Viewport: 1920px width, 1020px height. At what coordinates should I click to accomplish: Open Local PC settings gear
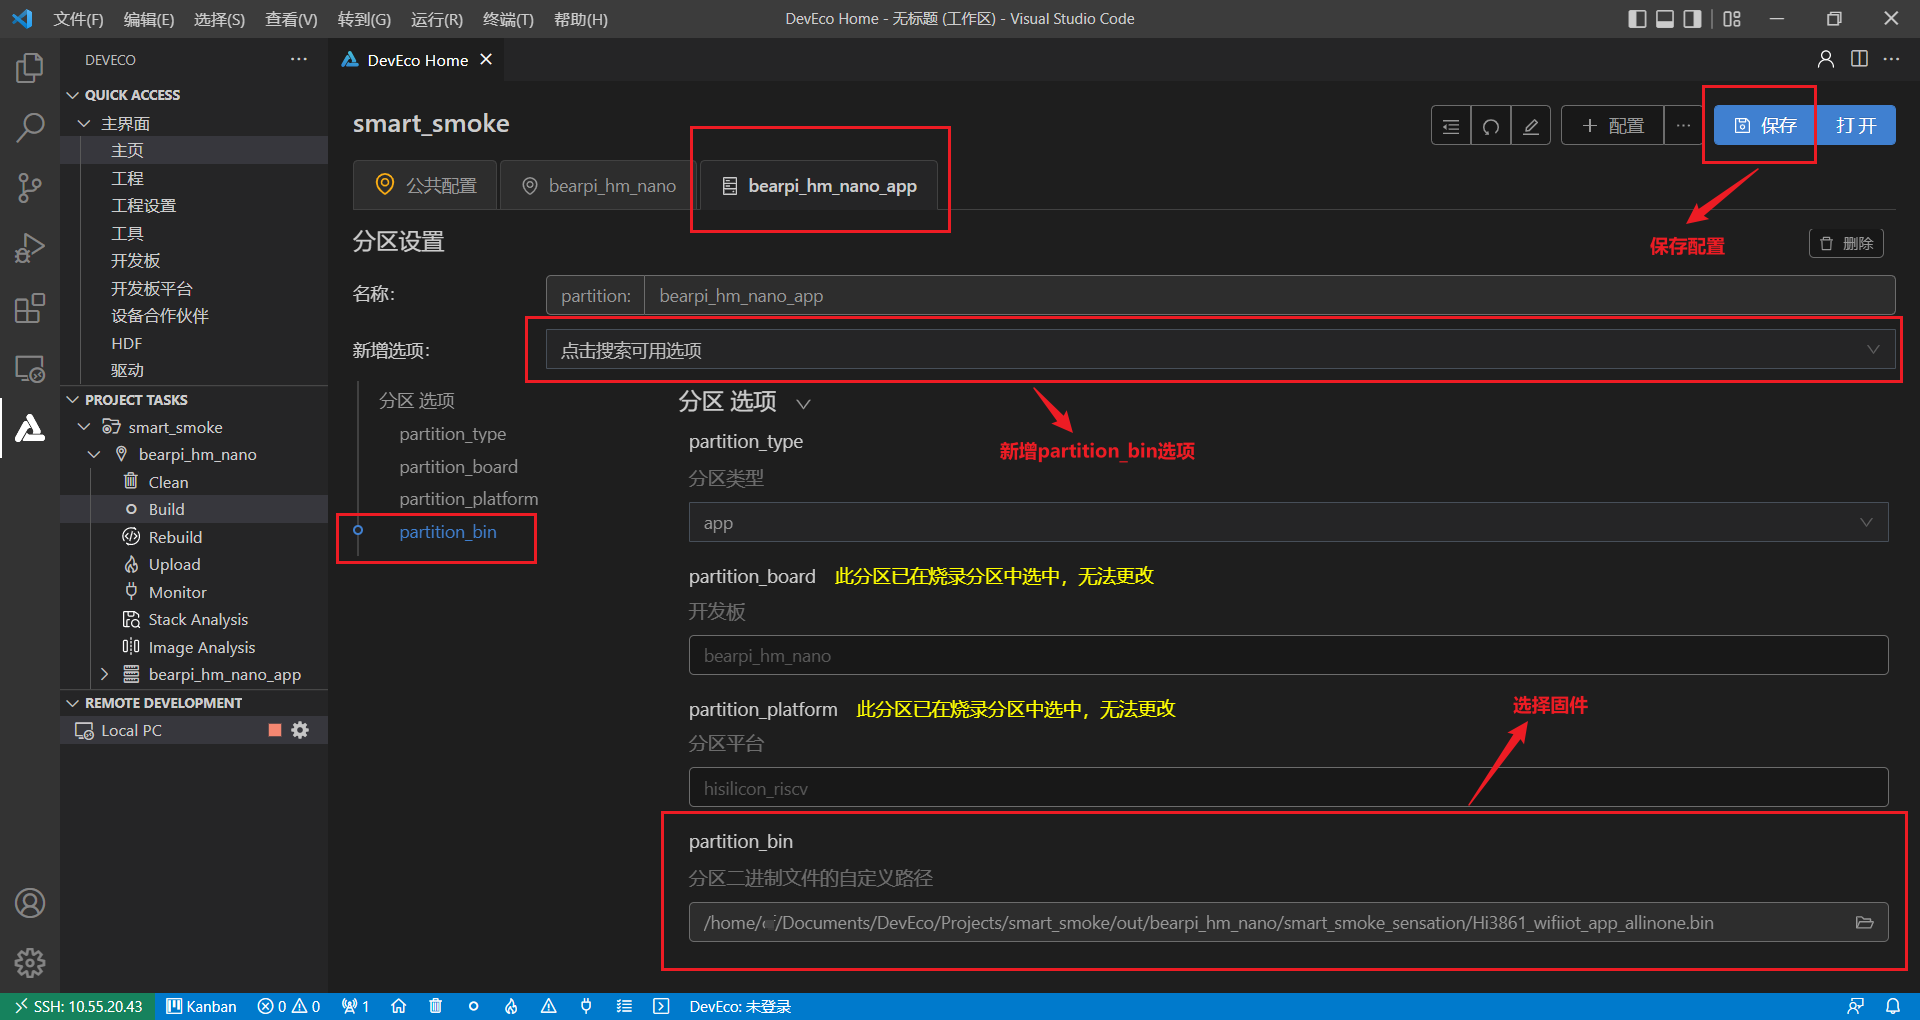[300, 730]
